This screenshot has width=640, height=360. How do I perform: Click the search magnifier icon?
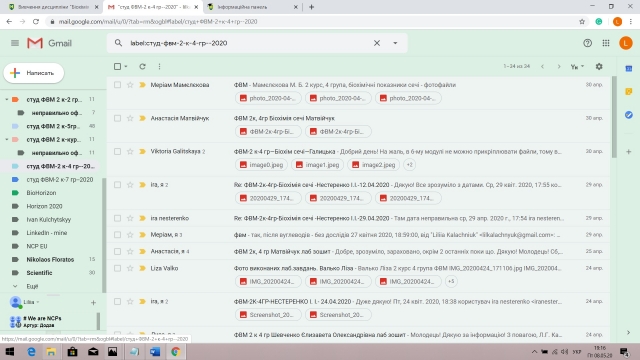point(118,43)
